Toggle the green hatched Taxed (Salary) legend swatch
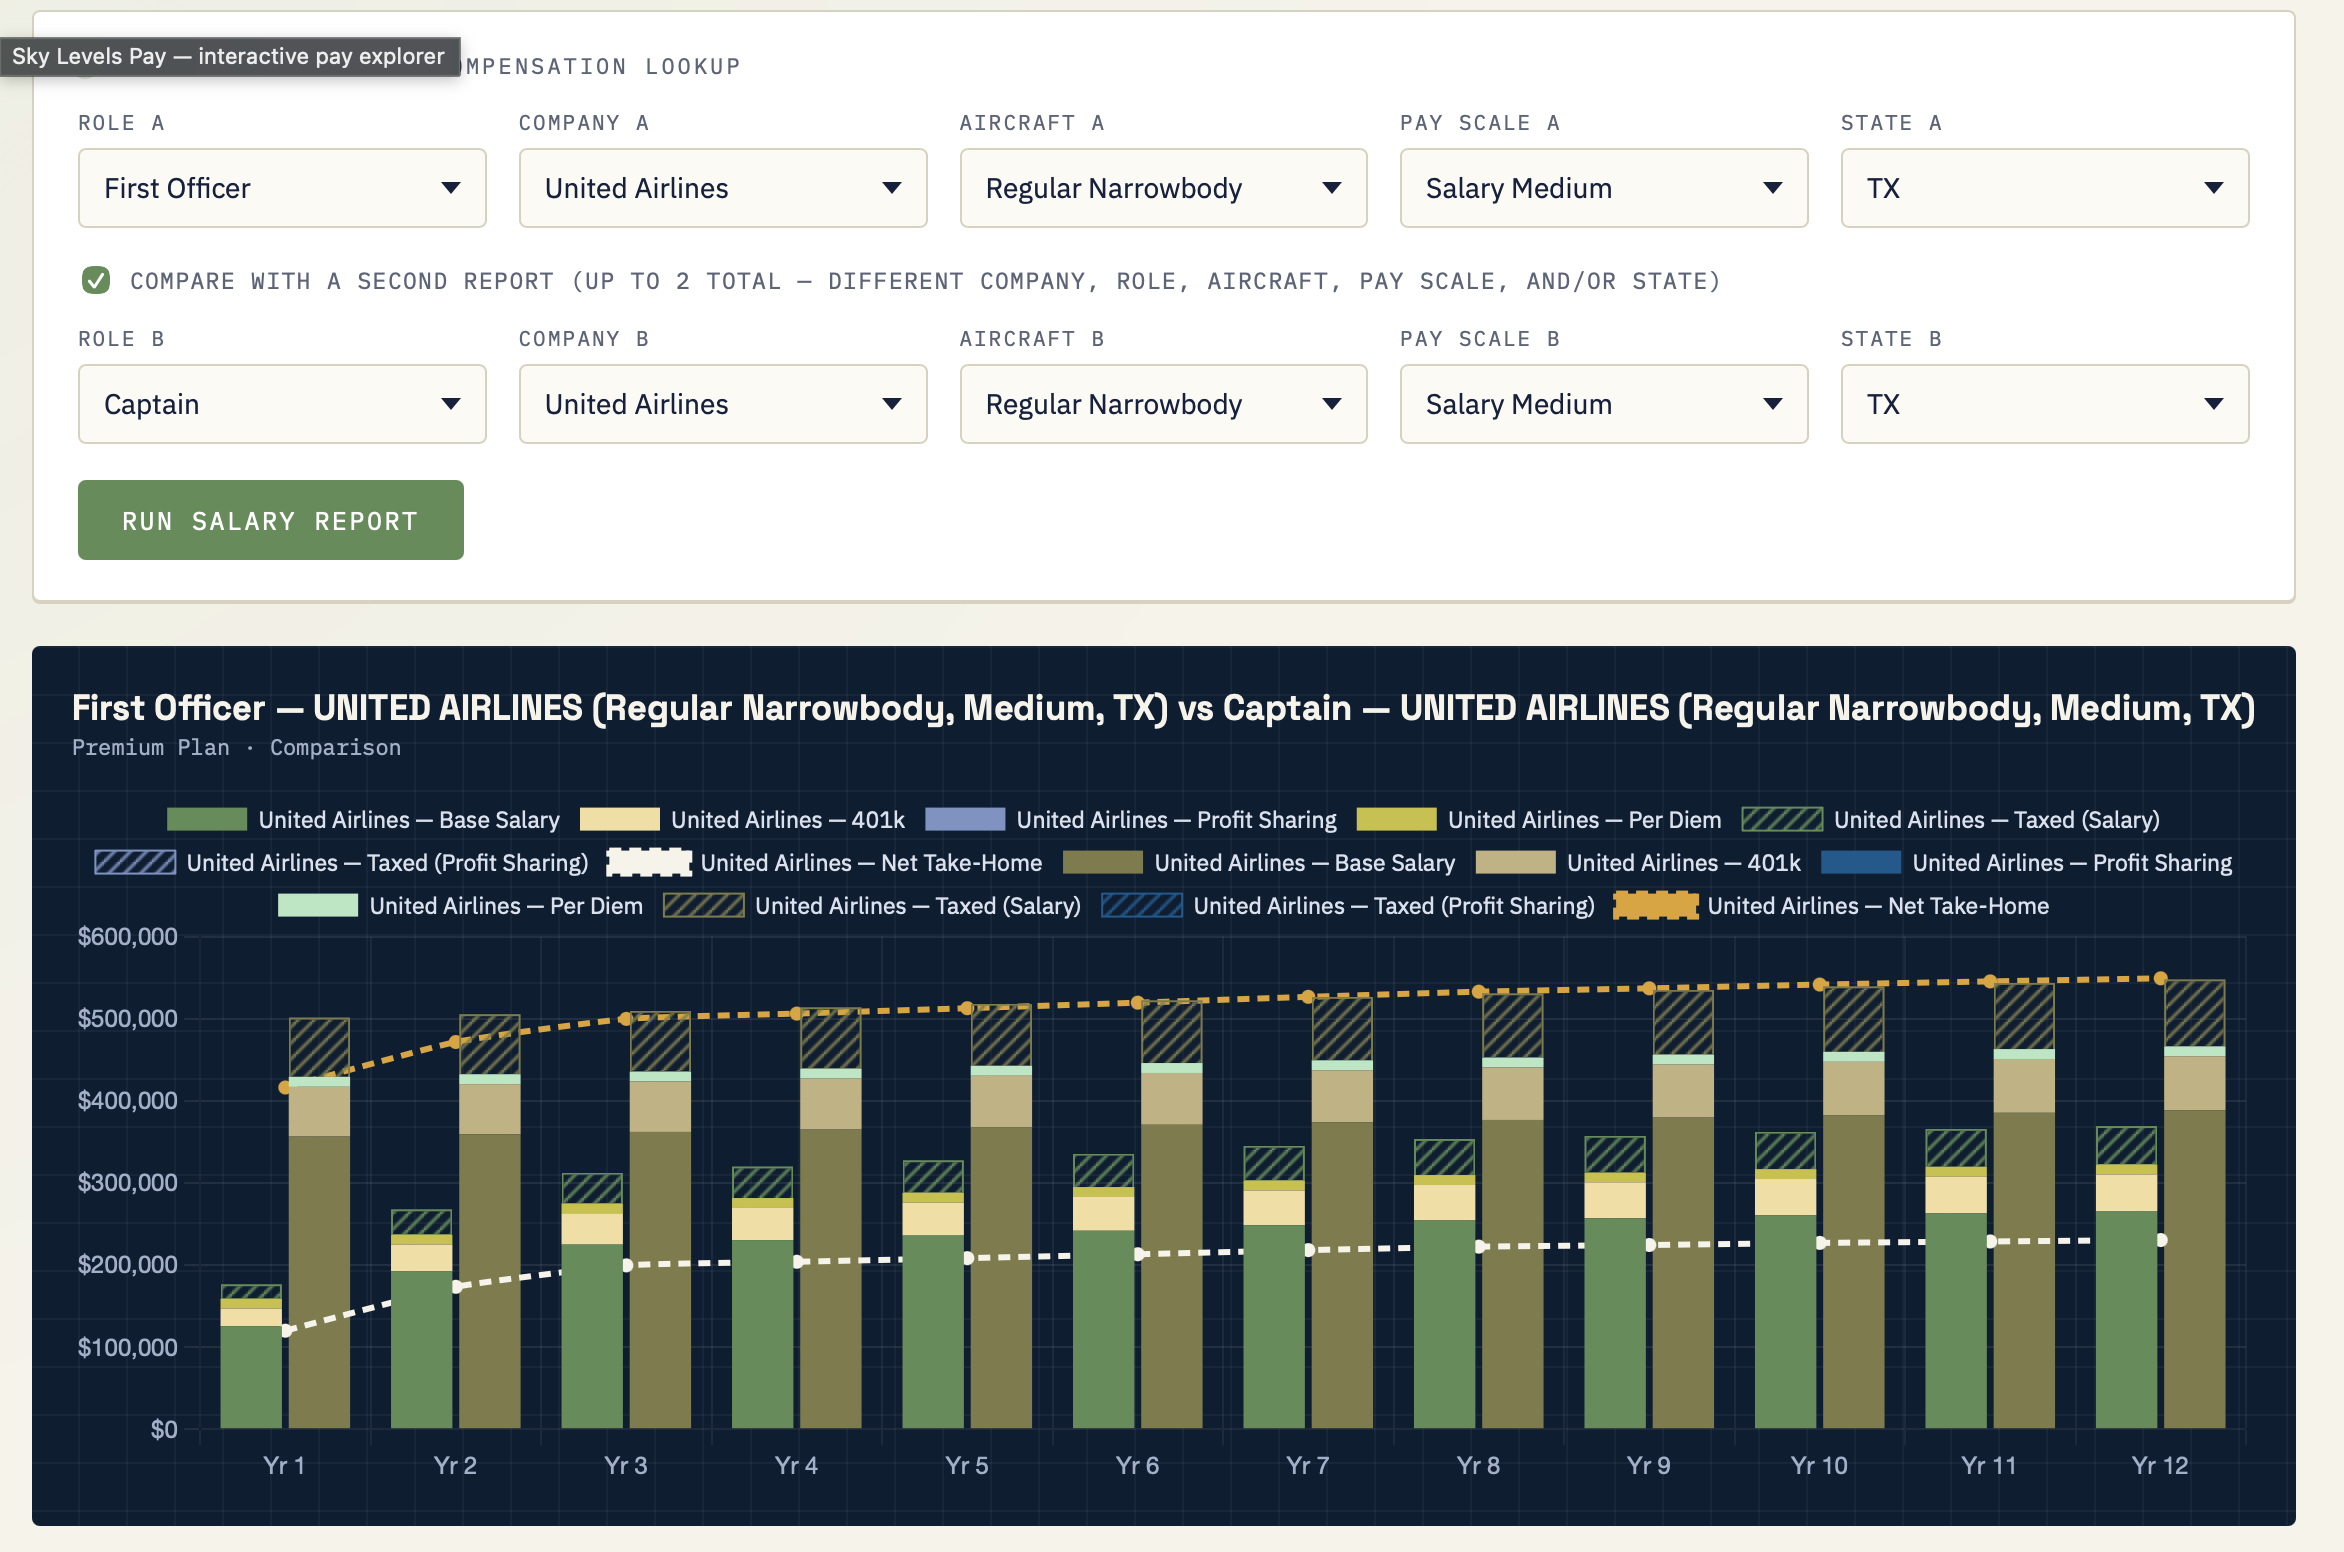 pos(1782,820)
